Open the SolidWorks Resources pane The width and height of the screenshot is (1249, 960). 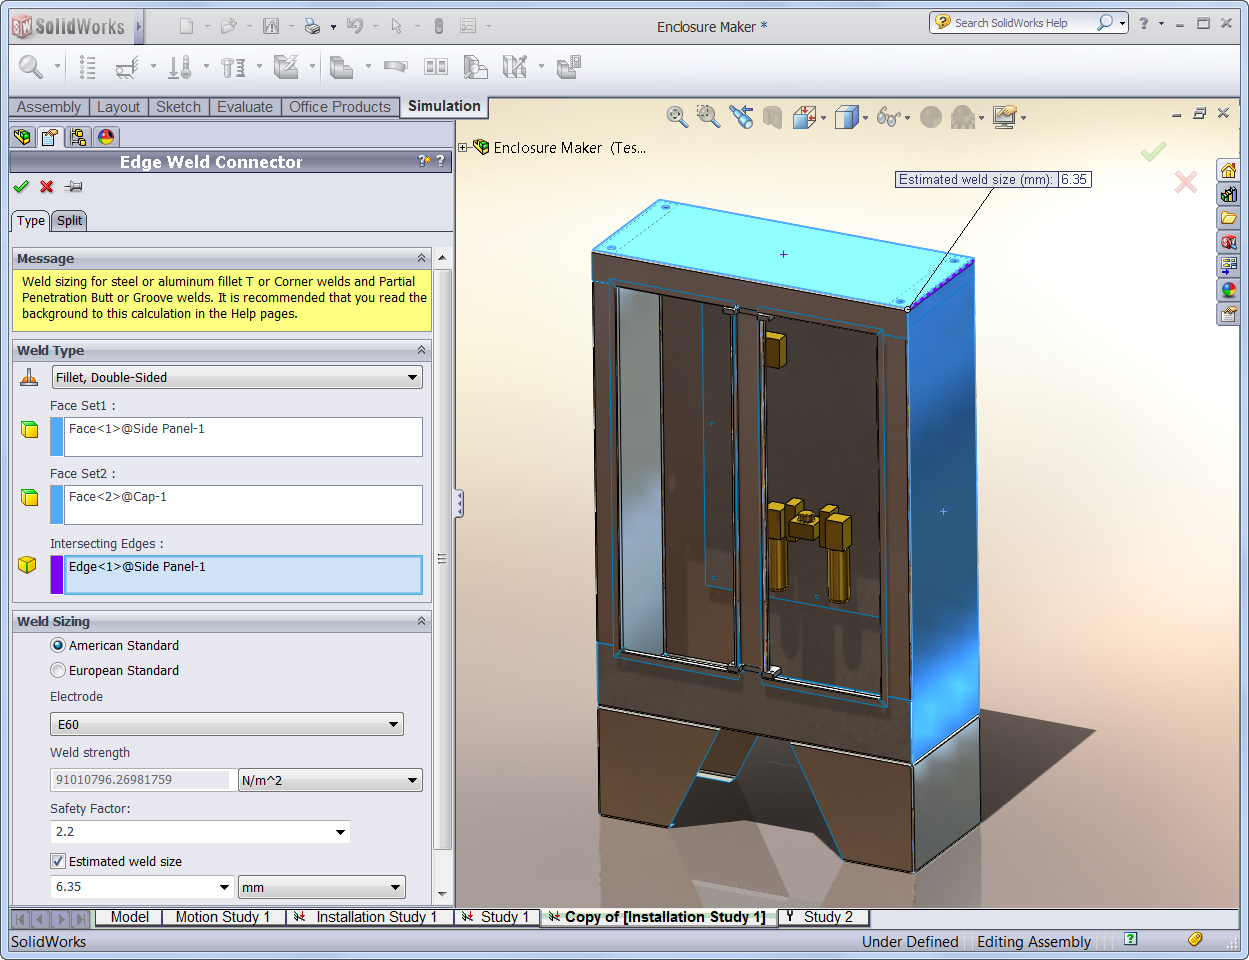[1228, 170]
